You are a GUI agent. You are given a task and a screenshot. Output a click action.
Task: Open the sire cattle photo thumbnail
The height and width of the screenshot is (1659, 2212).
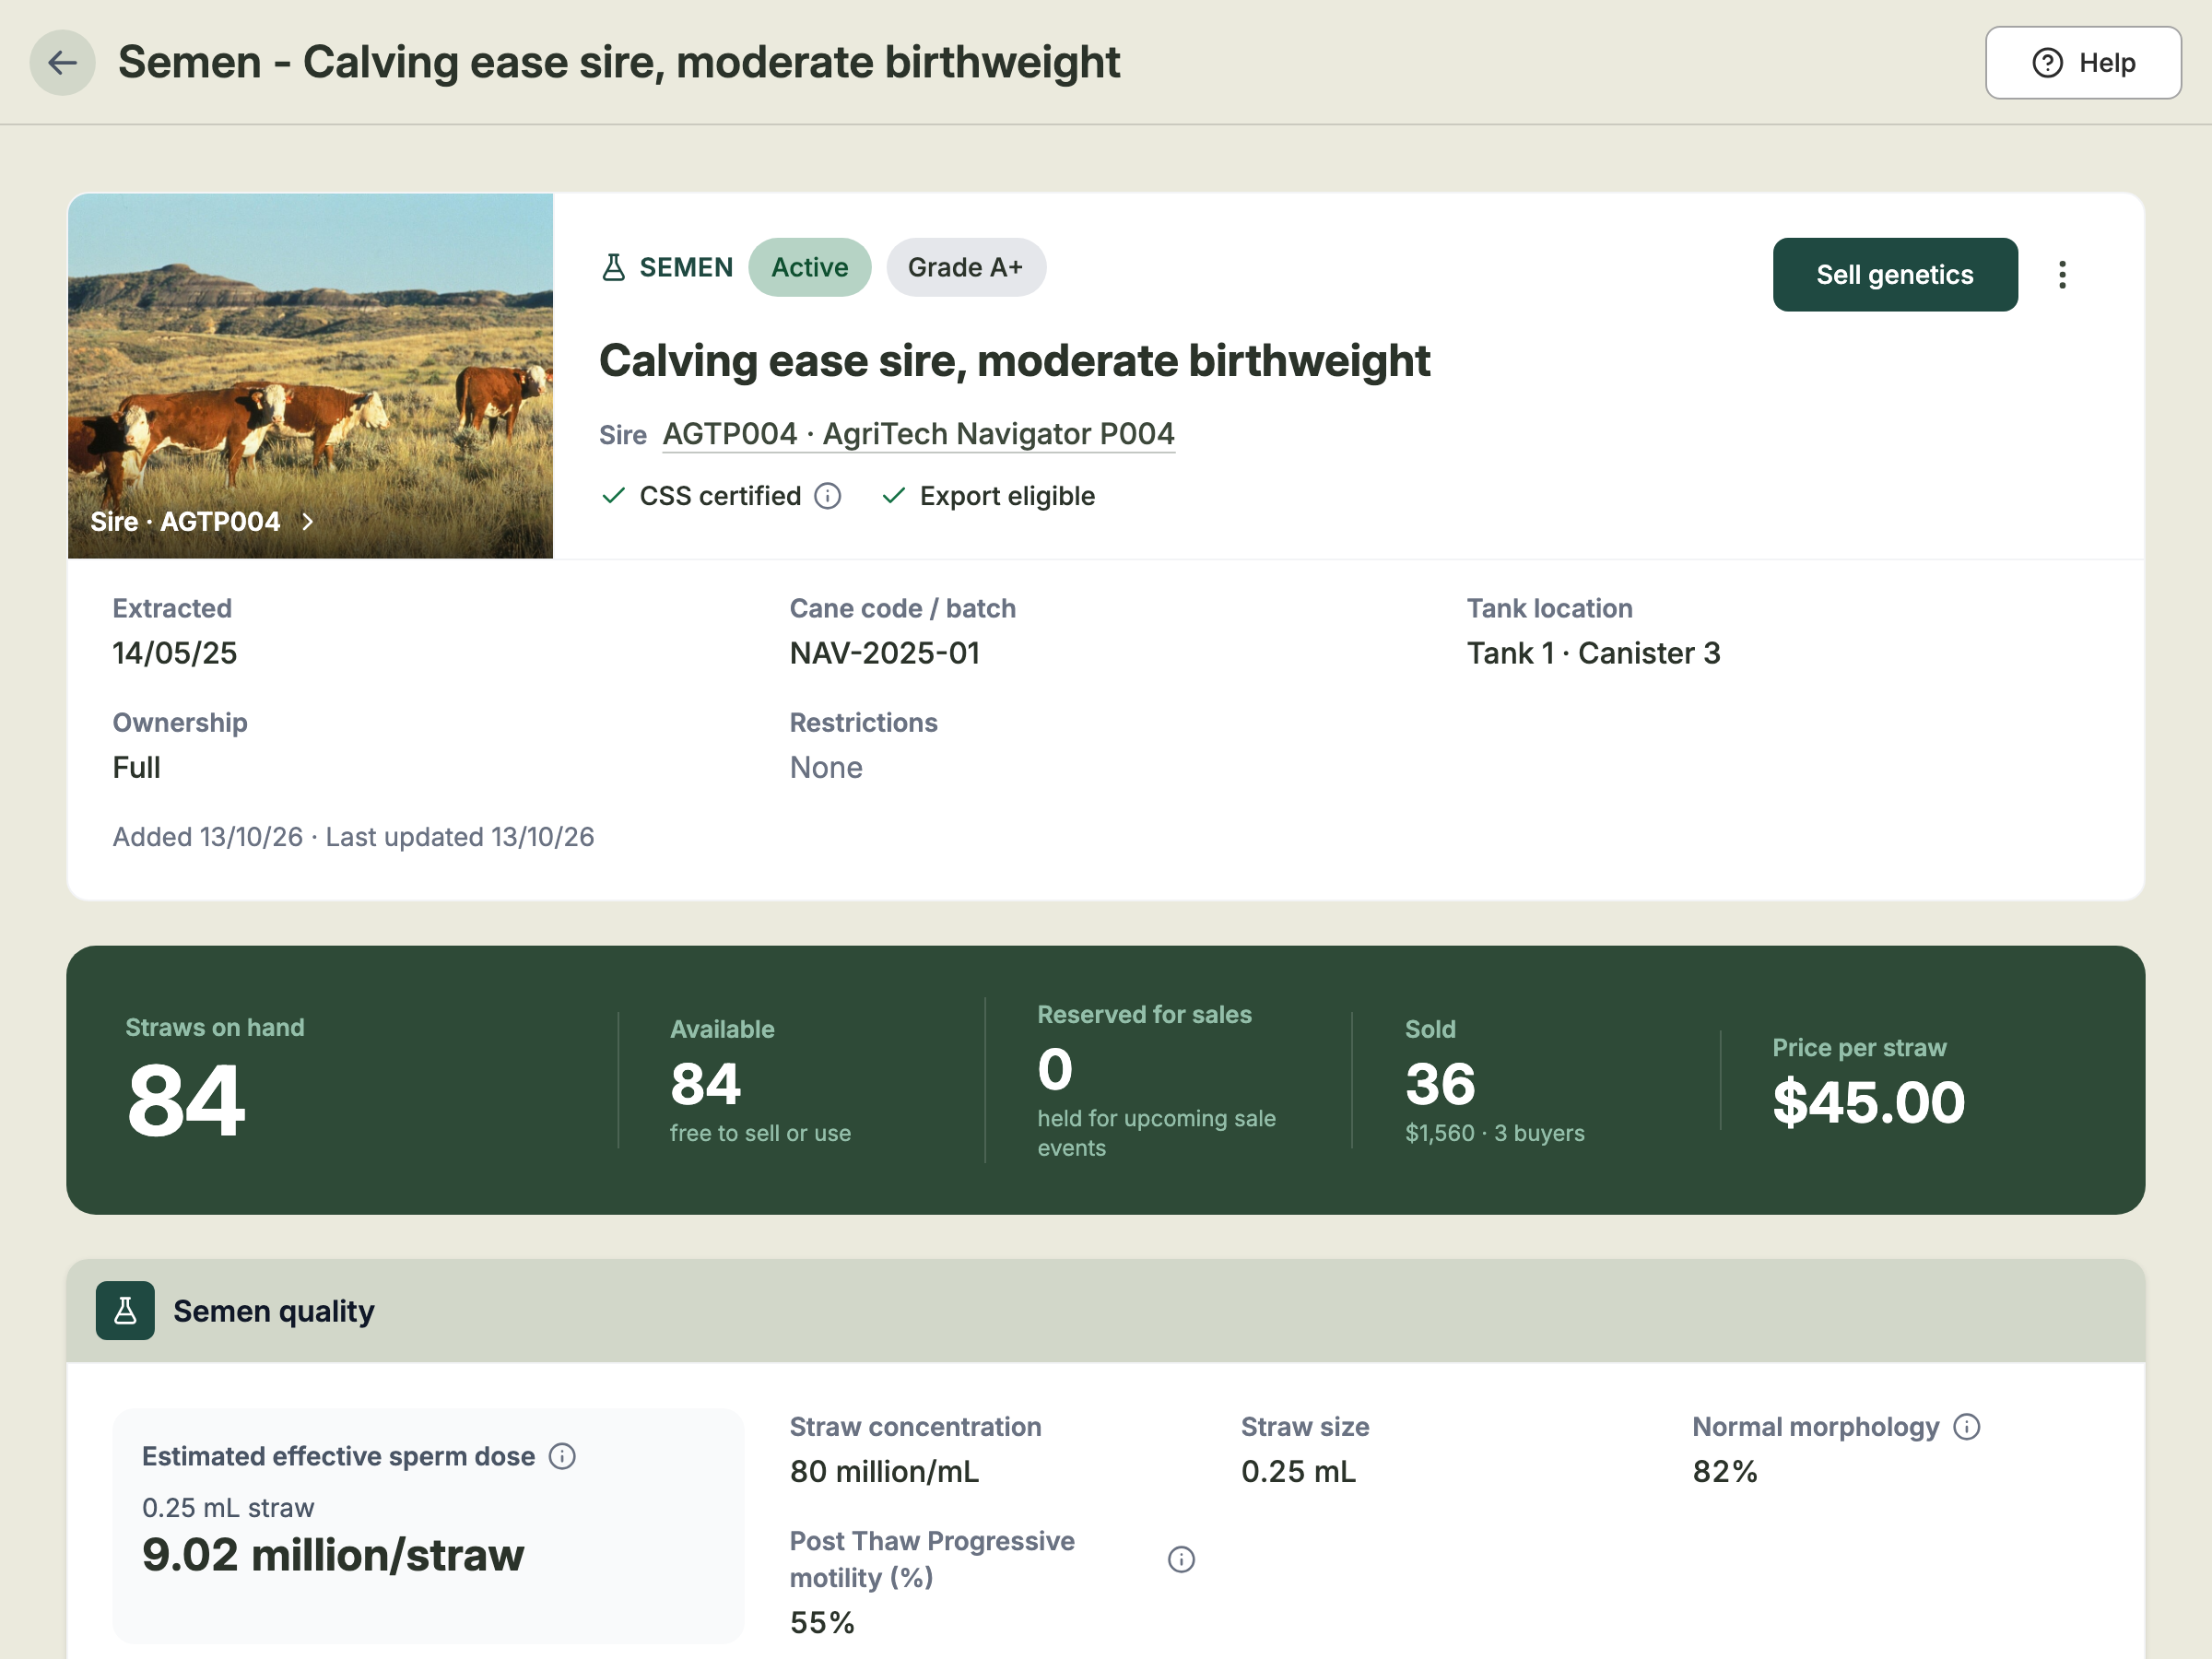pyautogui.click(x=310, y=376)
